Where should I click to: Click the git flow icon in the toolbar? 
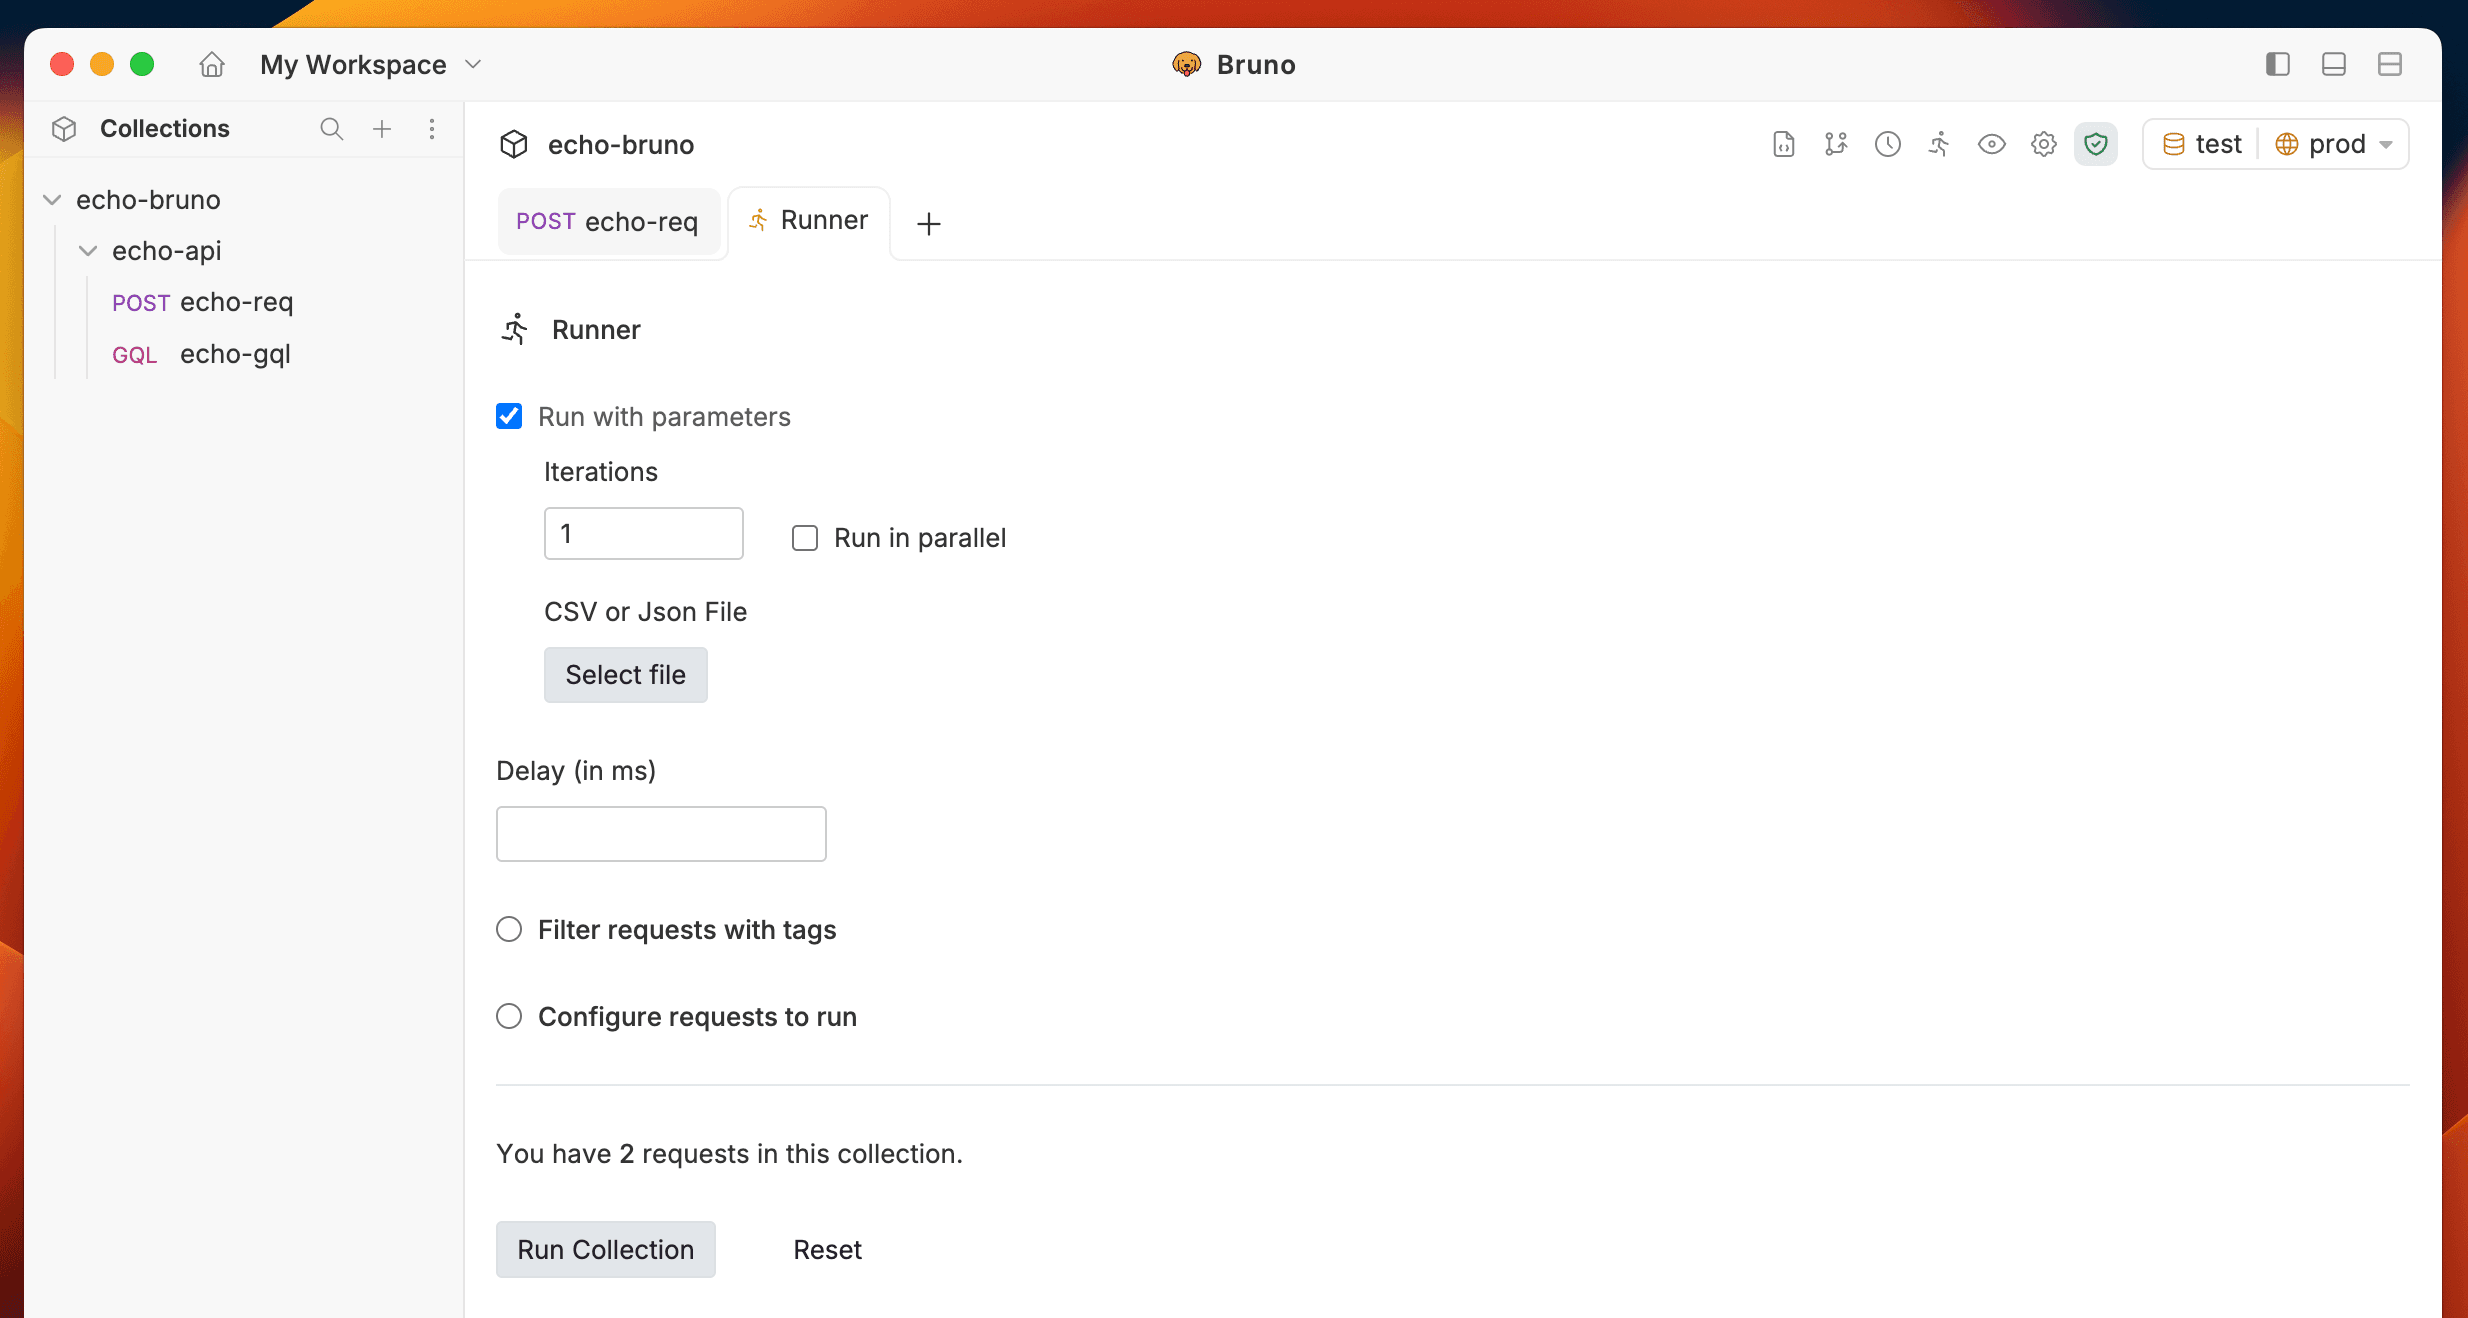(1835, 144)
